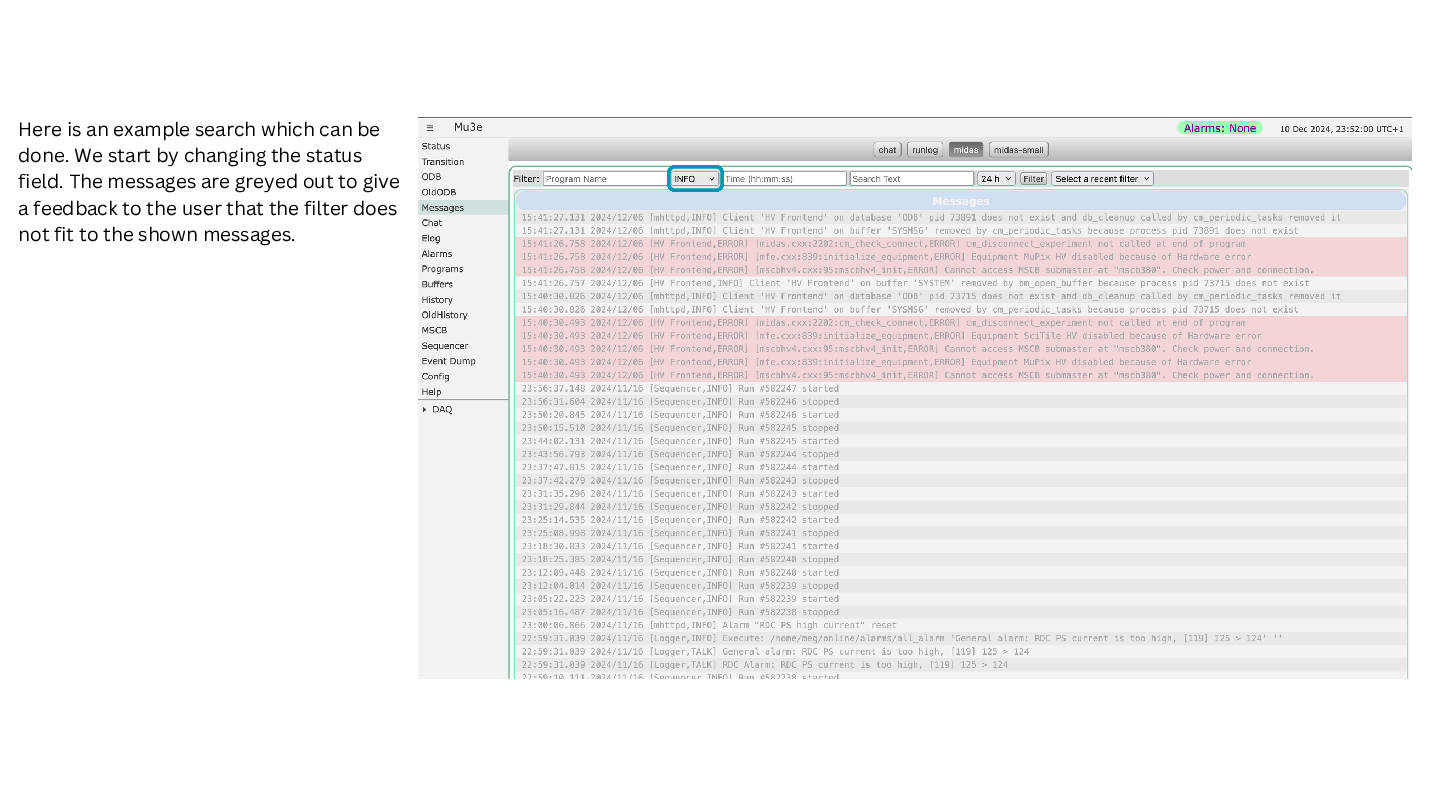Click the Program Name filter field
Viewport: 1440px width, 810px height.
[604, 179]
